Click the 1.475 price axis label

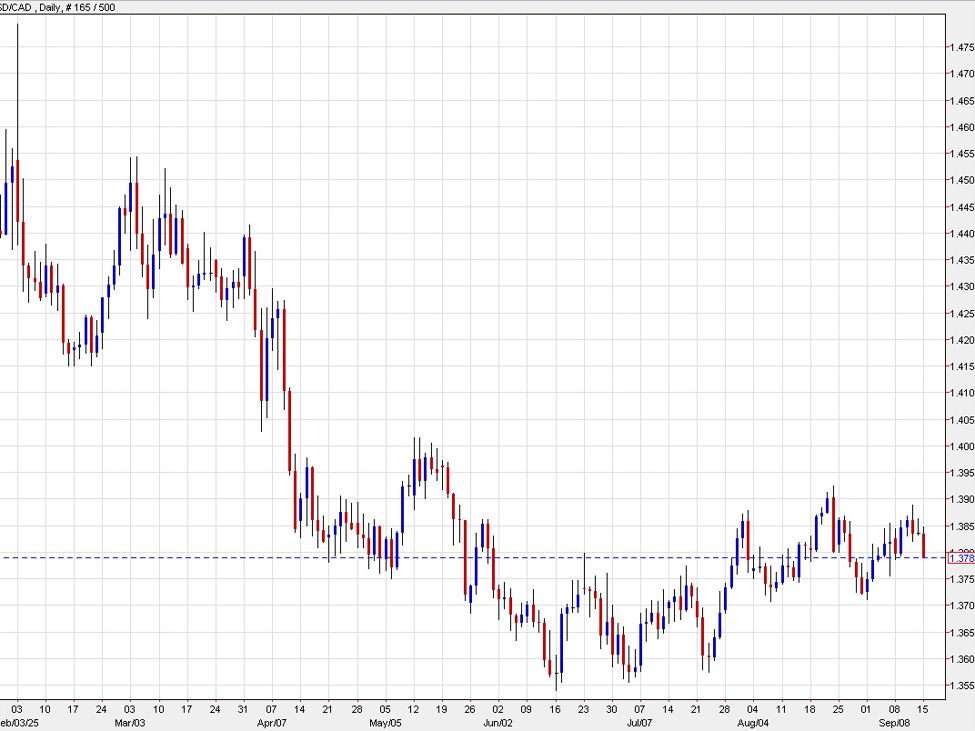click(x=959, y=47)
